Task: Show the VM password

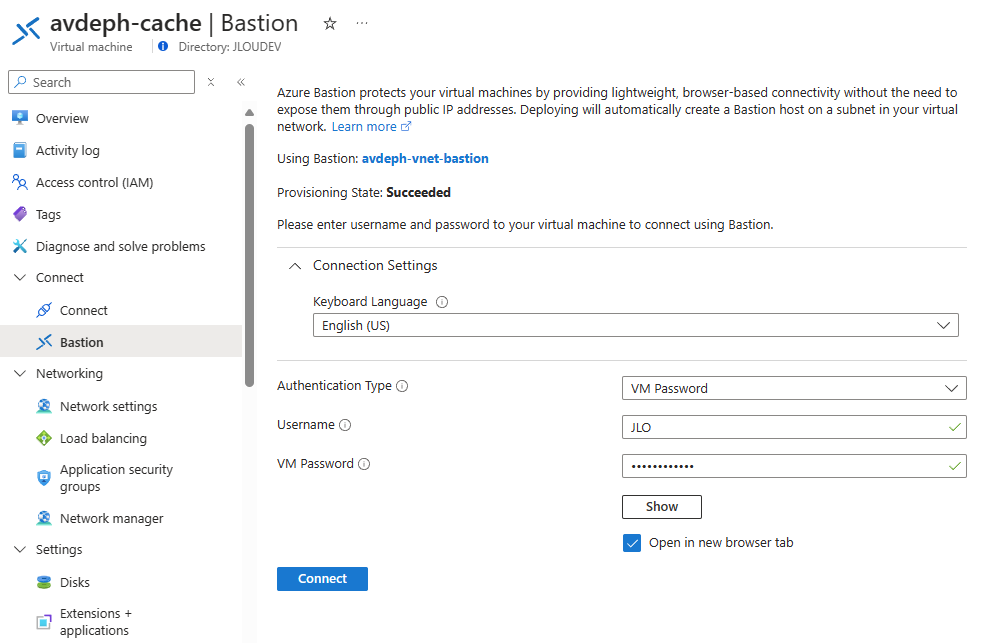Action: pyautogui.click(x=662, y=506)
